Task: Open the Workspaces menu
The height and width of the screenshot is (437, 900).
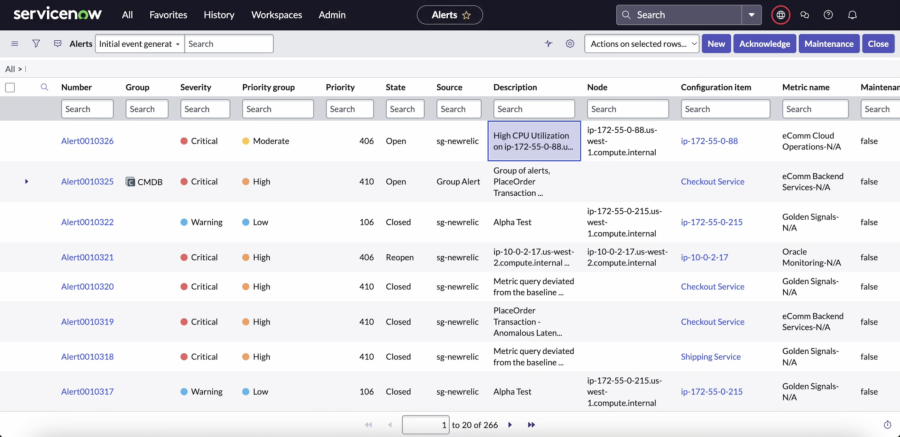Action: [x=277, y=15]
